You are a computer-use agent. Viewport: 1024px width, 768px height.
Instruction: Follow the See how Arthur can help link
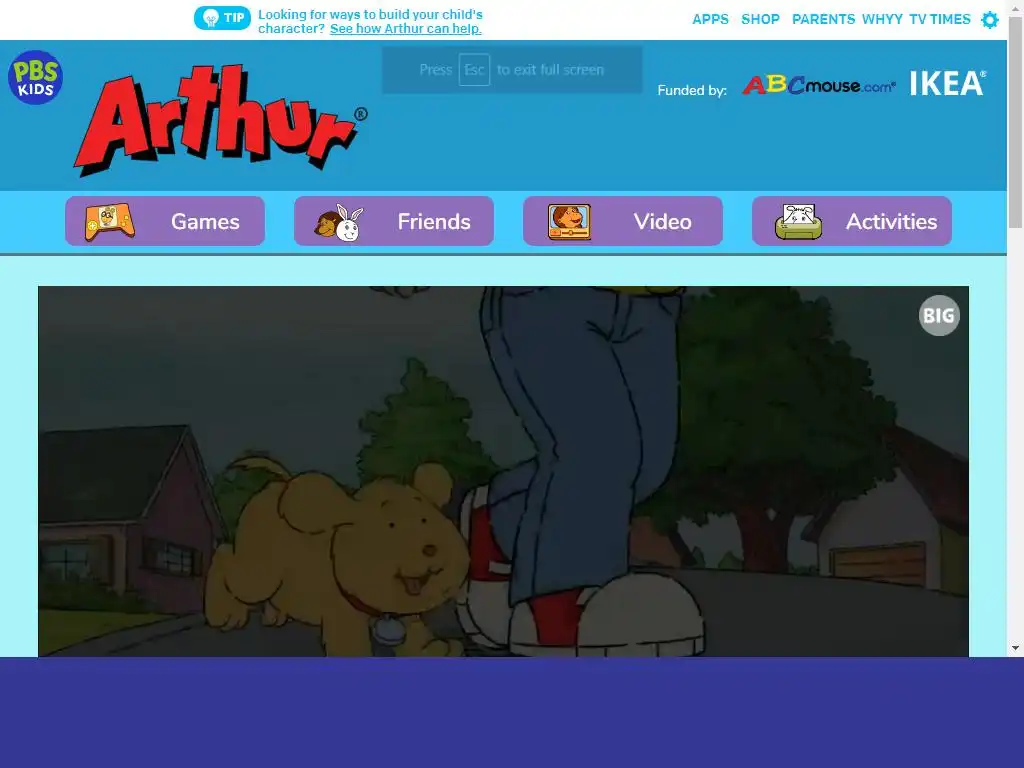[x=406, y=29]
